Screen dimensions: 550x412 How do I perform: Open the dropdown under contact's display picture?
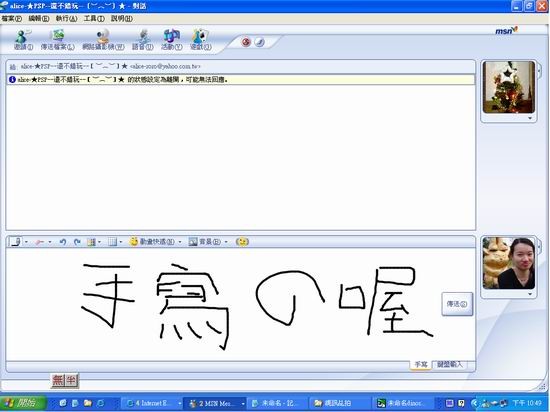tap(530, 119)
